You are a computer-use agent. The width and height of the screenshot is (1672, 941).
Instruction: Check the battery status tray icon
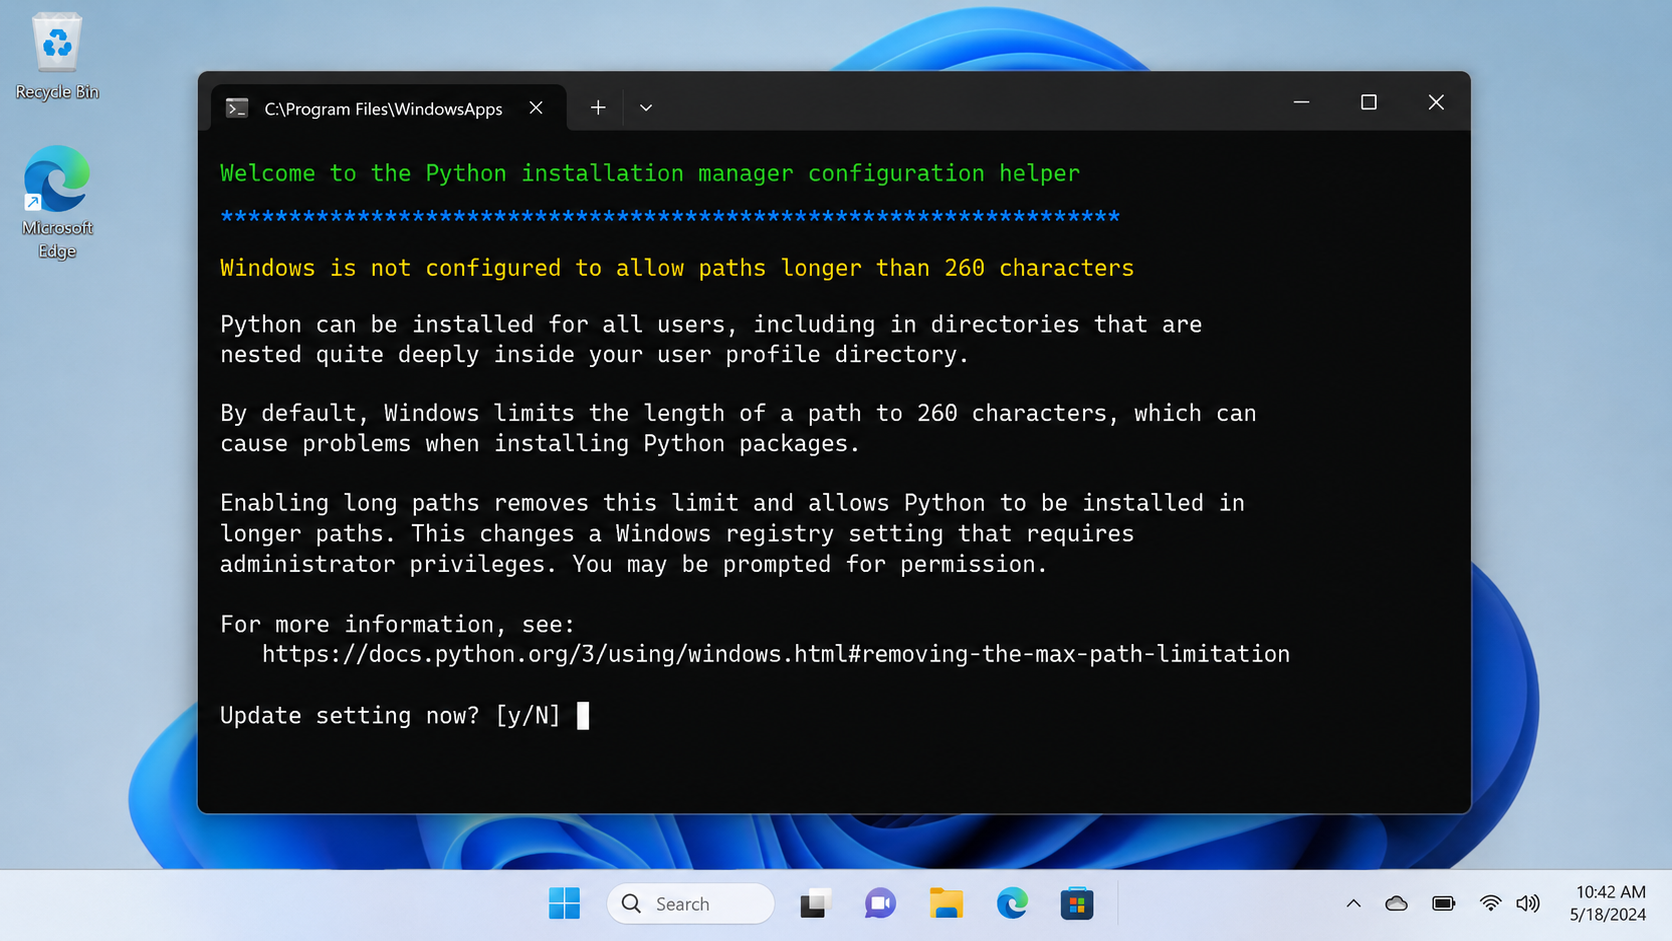click(x=1443, y=903)
